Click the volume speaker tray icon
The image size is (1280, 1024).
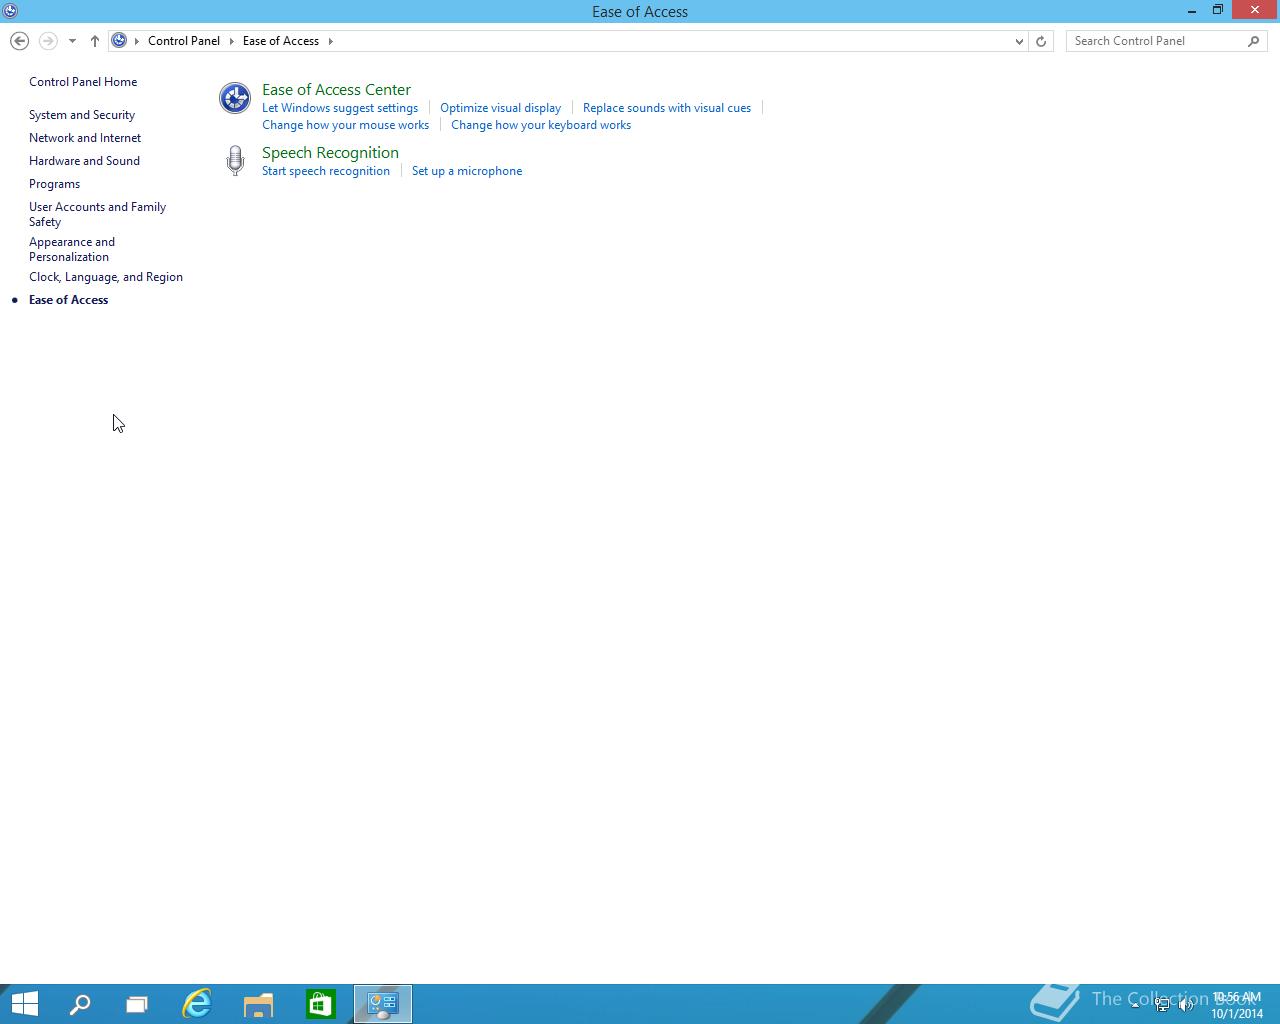[x=1186, y=1005]
